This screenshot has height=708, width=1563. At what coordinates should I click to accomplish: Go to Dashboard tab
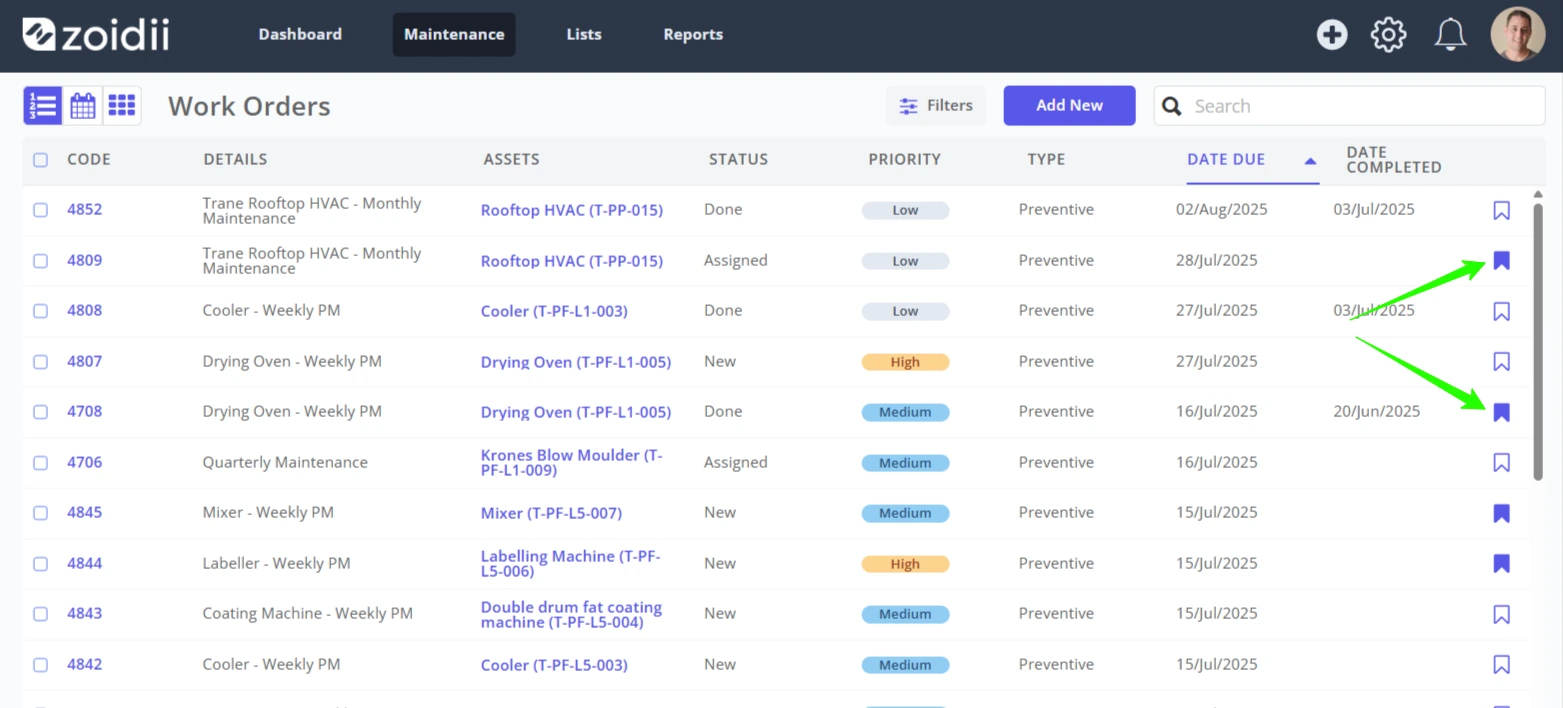[300, 34]
